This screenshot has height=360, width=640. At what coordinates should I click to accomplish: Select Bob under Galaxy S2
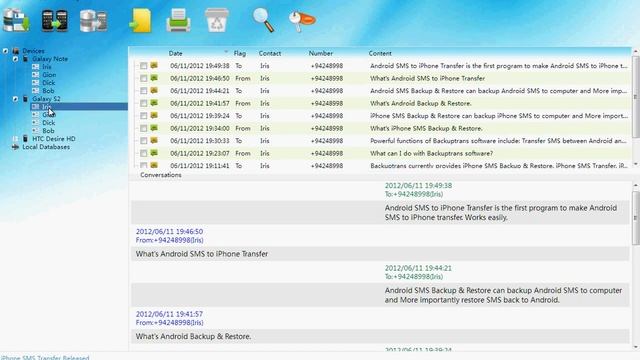[48, 131]
